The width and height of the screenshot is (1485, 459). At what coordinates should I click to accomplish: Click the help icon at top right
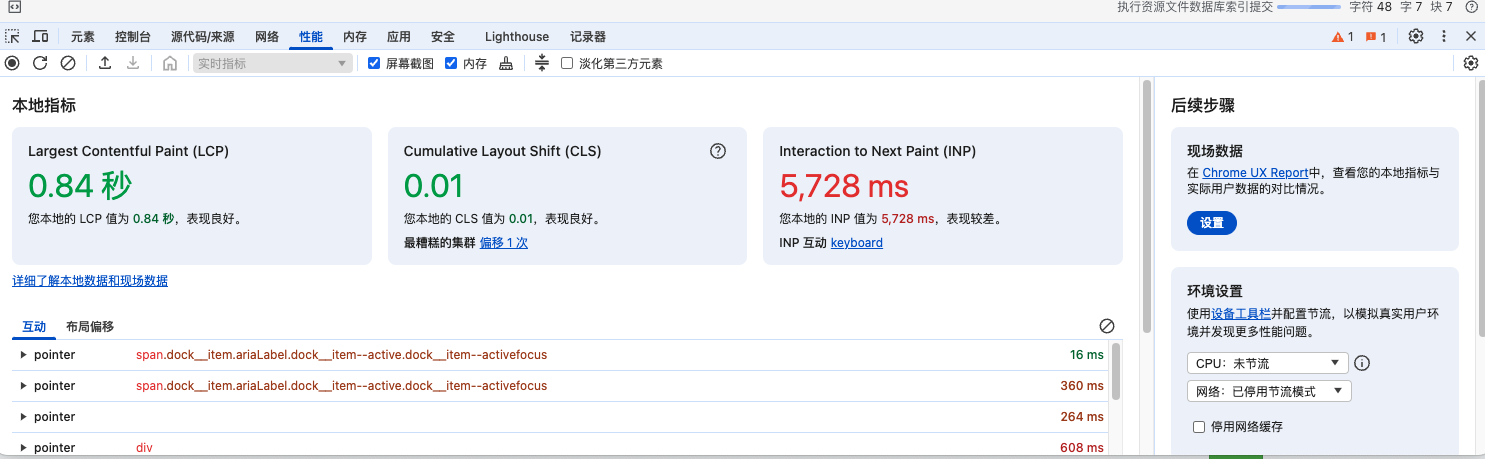click(x=1472, y=7)
